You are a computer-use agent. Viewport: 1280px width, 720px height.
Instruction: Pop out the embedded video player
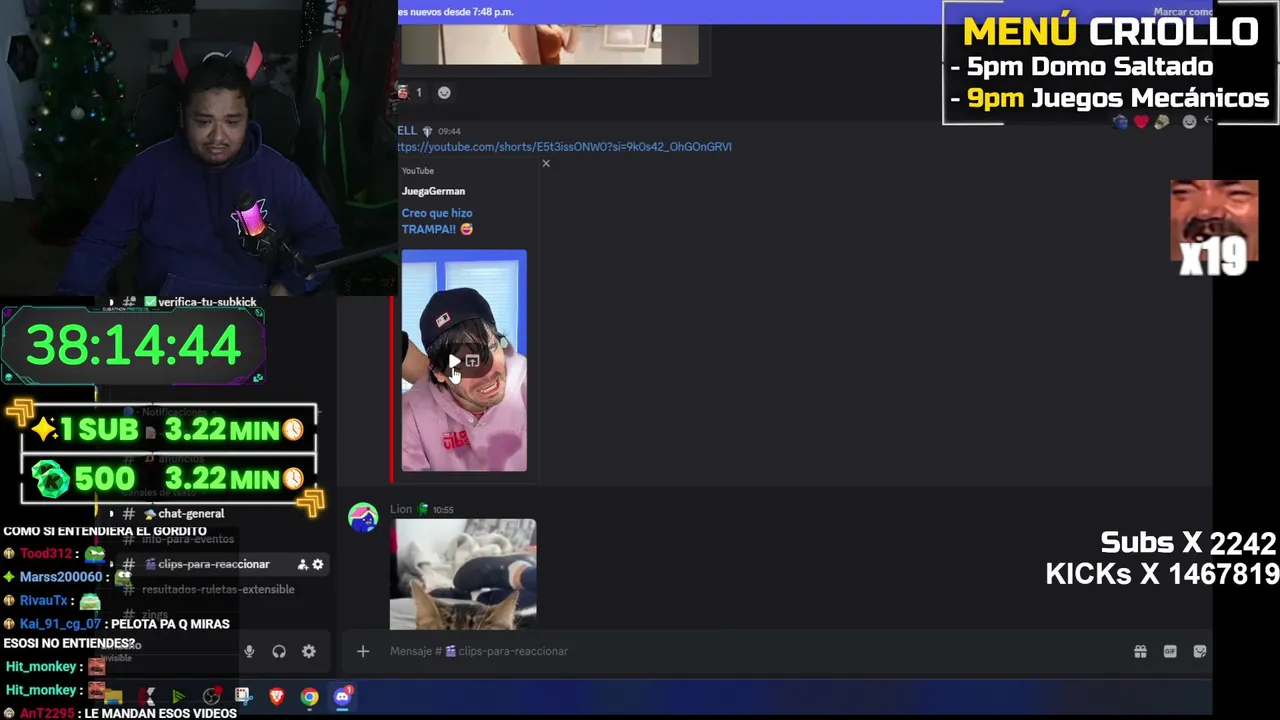[473, 361]
